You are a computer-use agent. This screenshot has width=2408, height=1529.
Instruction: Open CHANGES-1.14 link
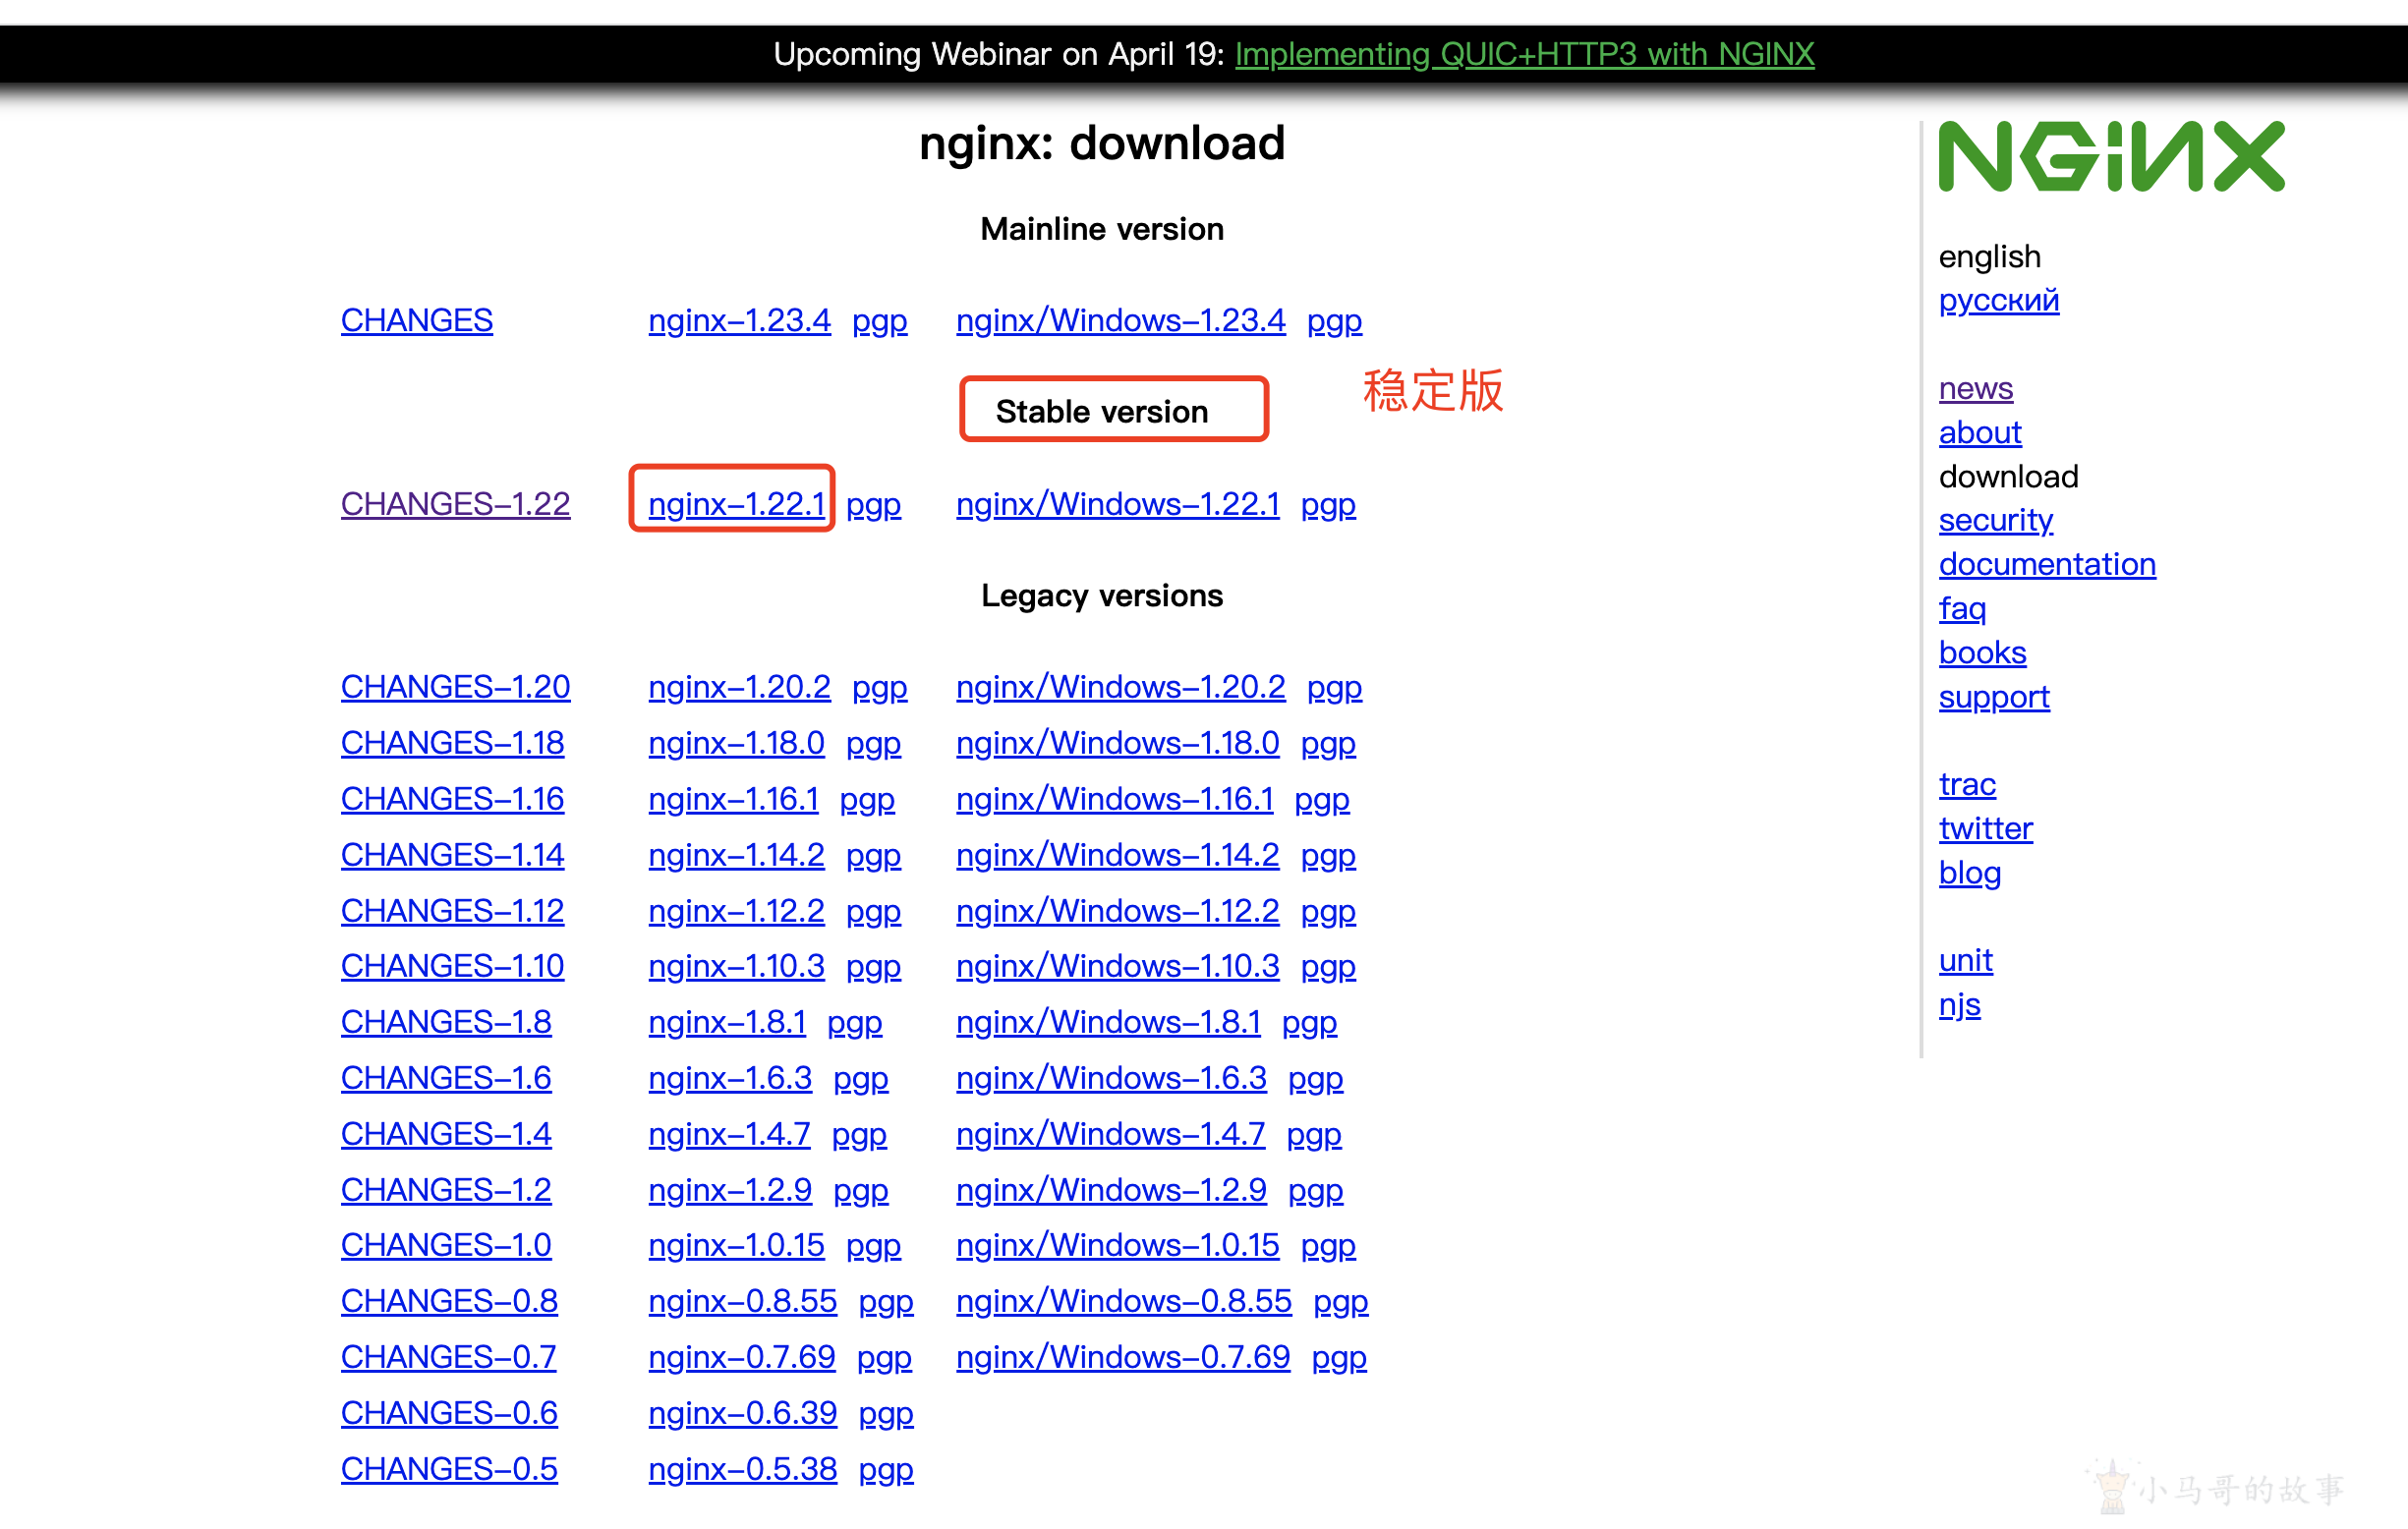point(452,855)
